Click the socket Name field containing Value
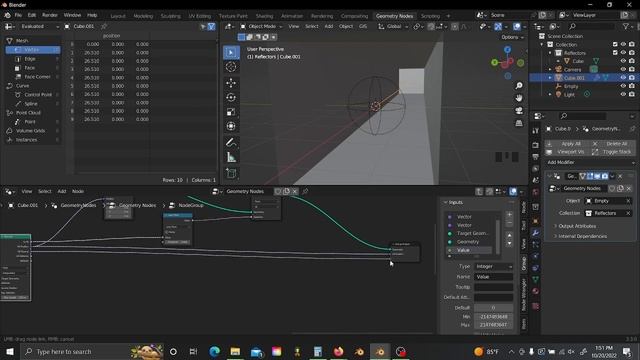640x360 pixels. click(x=493, y=277)
